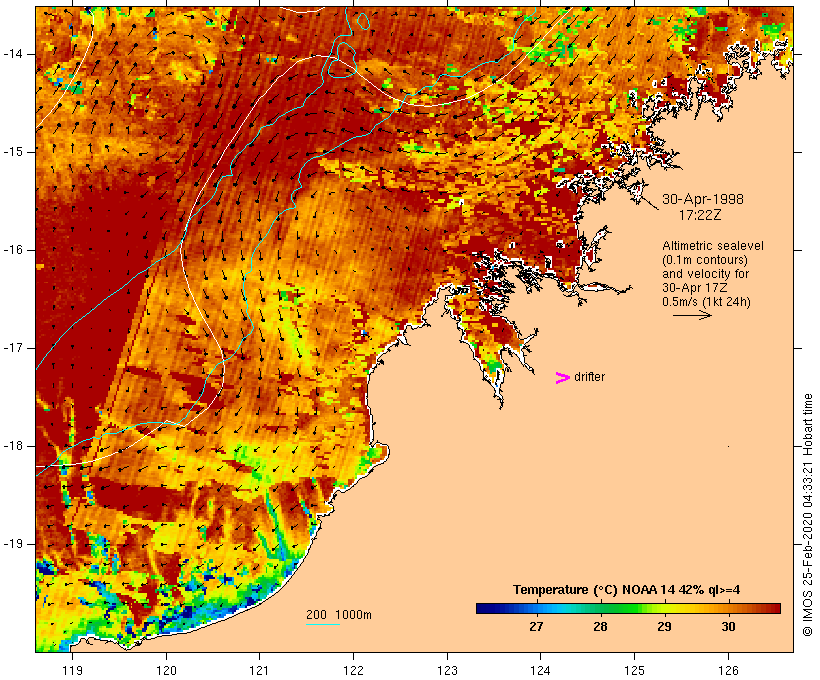The width and height of the screenshot is (820, 680).
Task: Click the Temperature NOAA 14 colorbar title
Action: 627,590
